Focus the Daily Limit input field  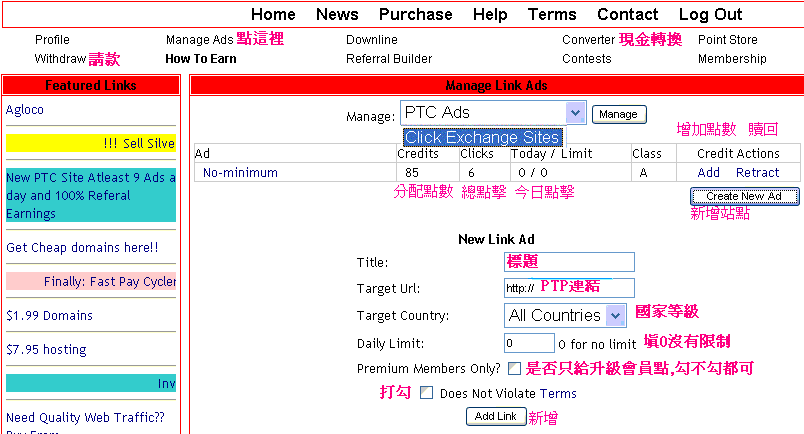point(529,343)
